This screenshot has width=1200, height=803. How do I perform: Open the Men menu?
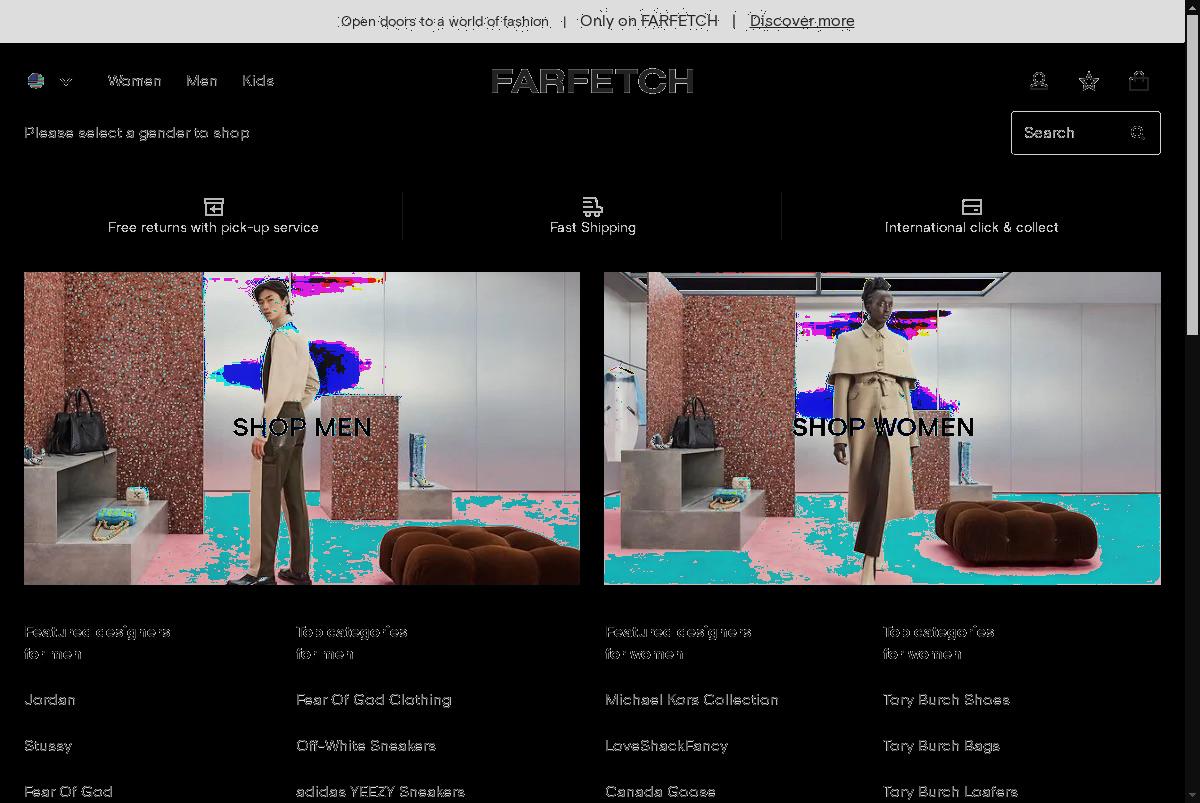[201, 81]
